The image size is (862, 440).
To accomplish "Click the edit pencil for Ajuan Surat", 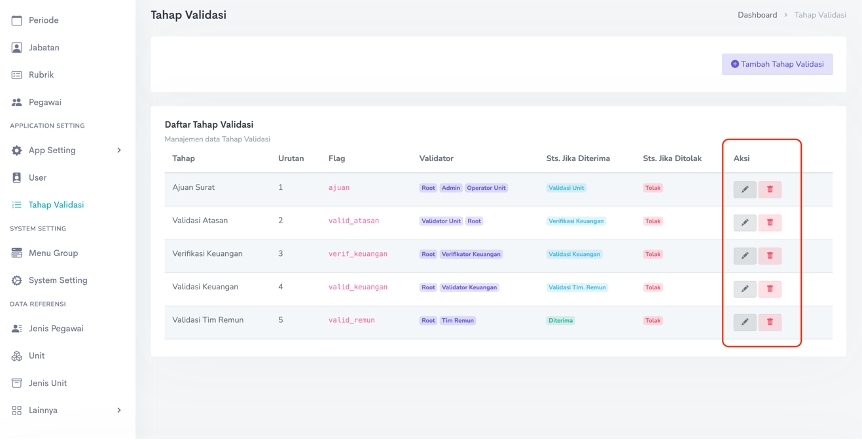I will point(744,190).
